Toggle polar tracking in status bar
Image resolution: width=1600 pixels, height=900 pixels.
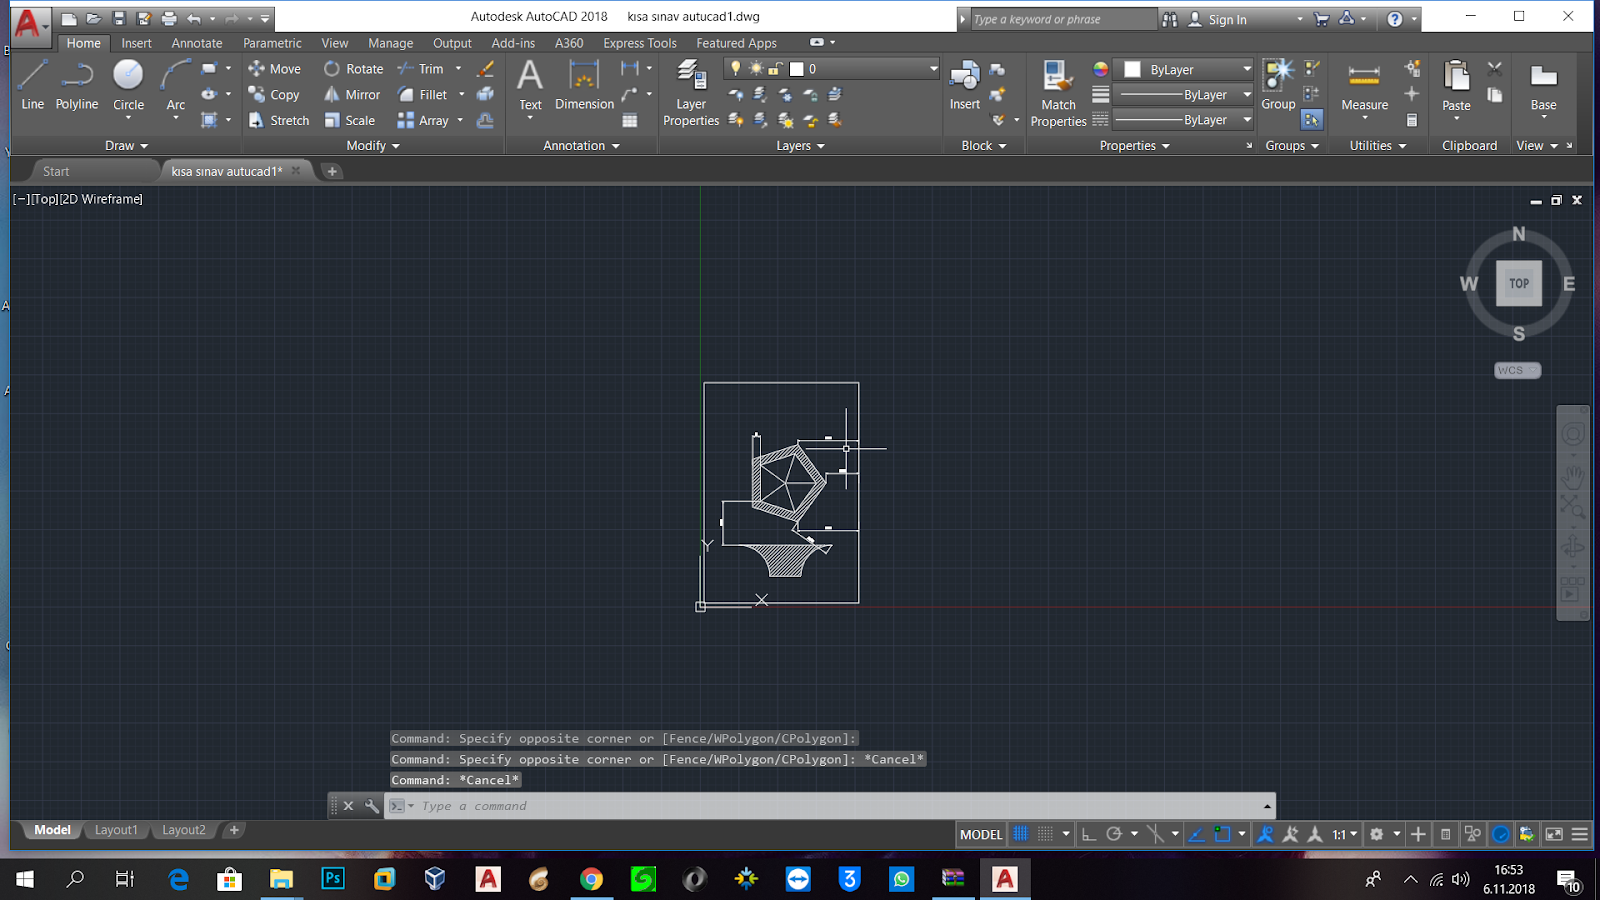pos(1114,834)
